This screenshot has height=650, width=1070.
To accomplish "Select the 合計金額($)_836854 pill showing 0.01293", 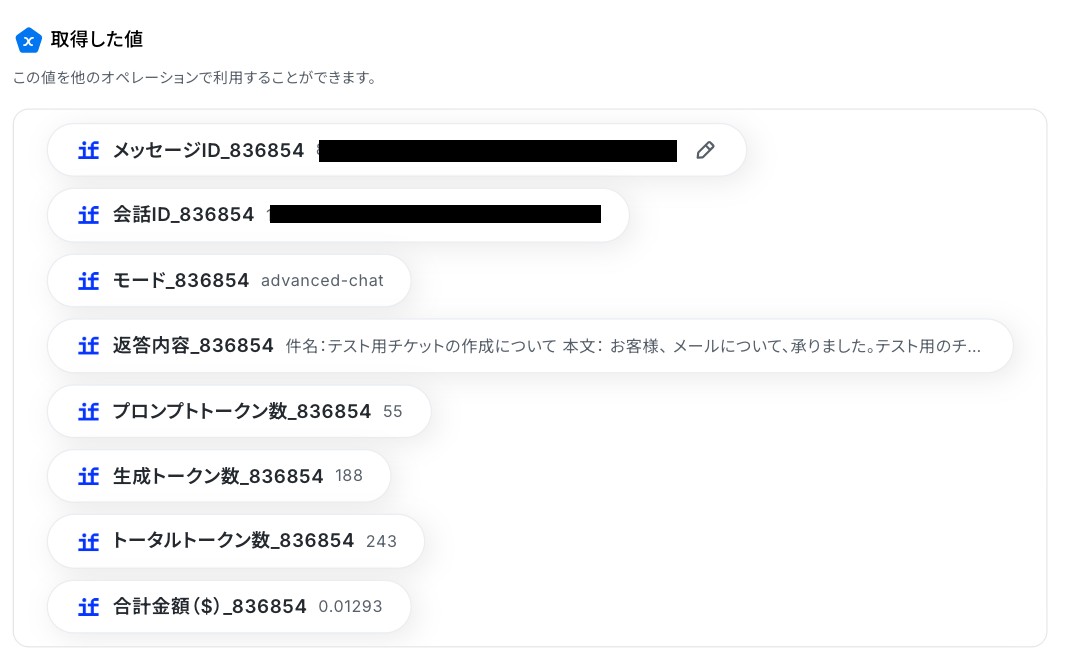I will pyautogui.click(x=229, y=606).
